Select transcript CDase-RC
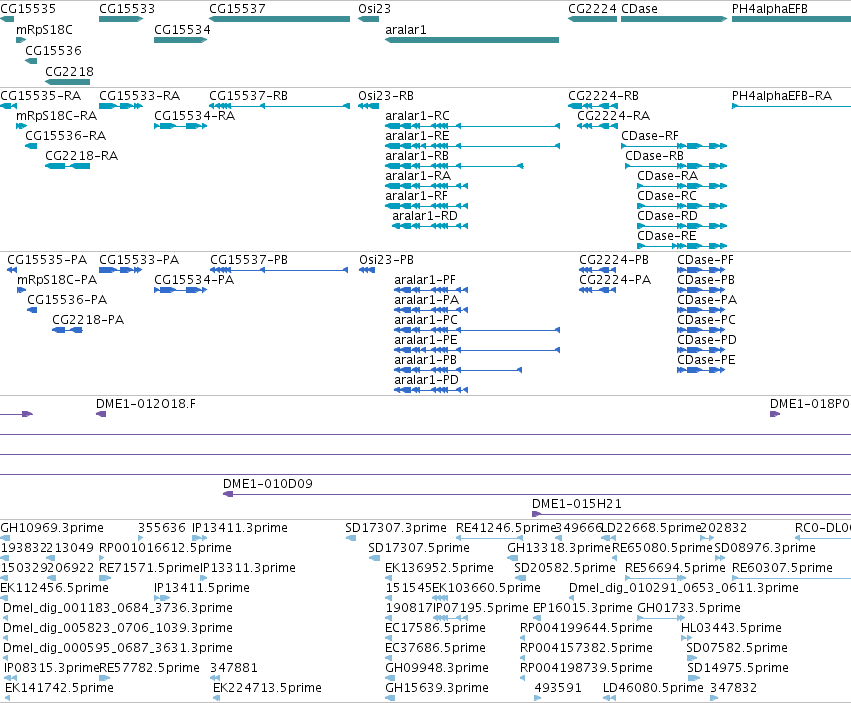Image resolution: width=851 pixels, height=703 pixels. click(x=682, y=206)
